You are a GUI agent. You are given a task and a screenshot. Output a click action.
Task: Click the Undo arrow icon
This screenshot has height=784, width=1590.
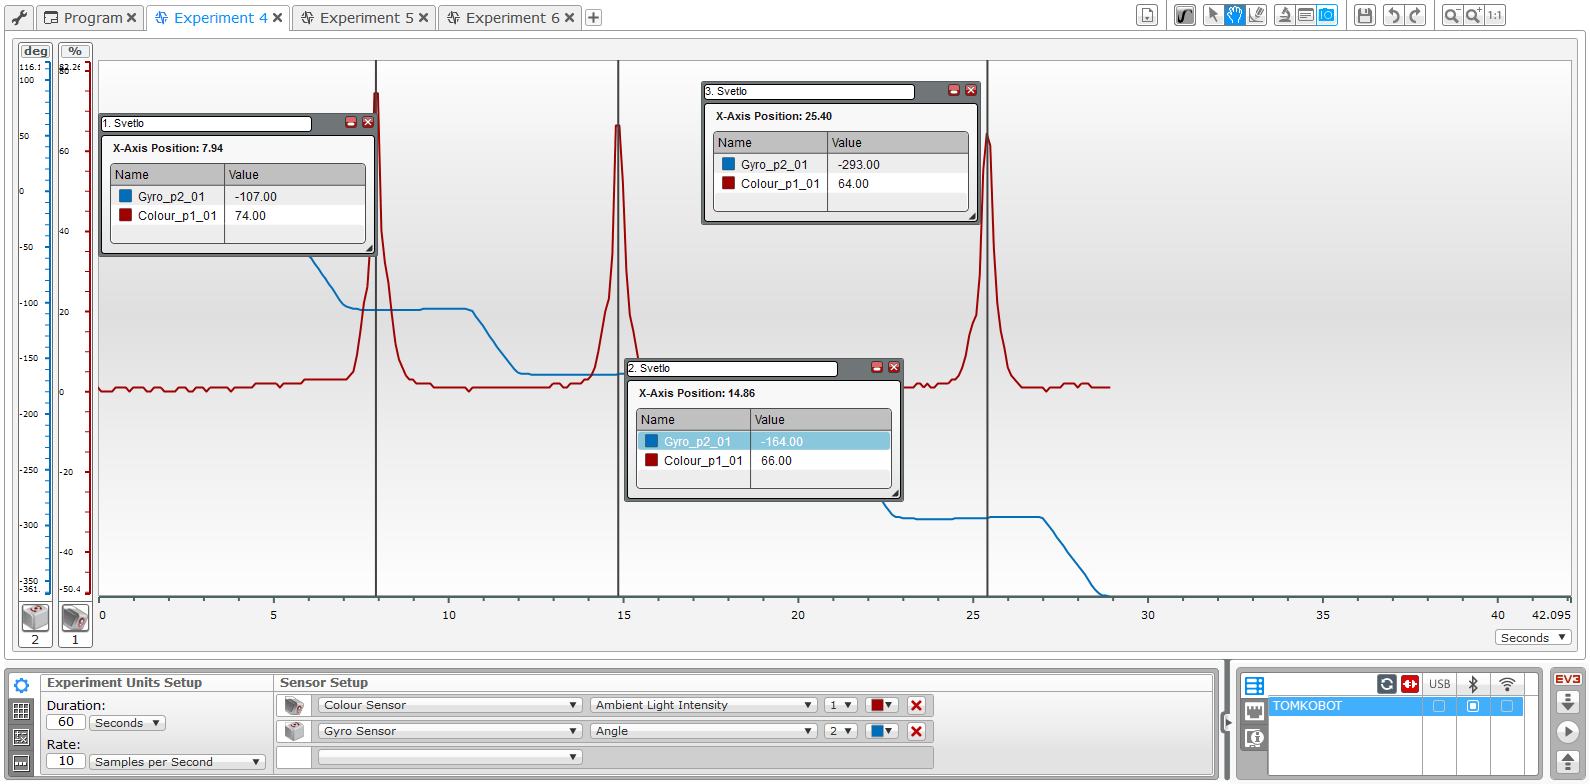(x=1393, y=15)
